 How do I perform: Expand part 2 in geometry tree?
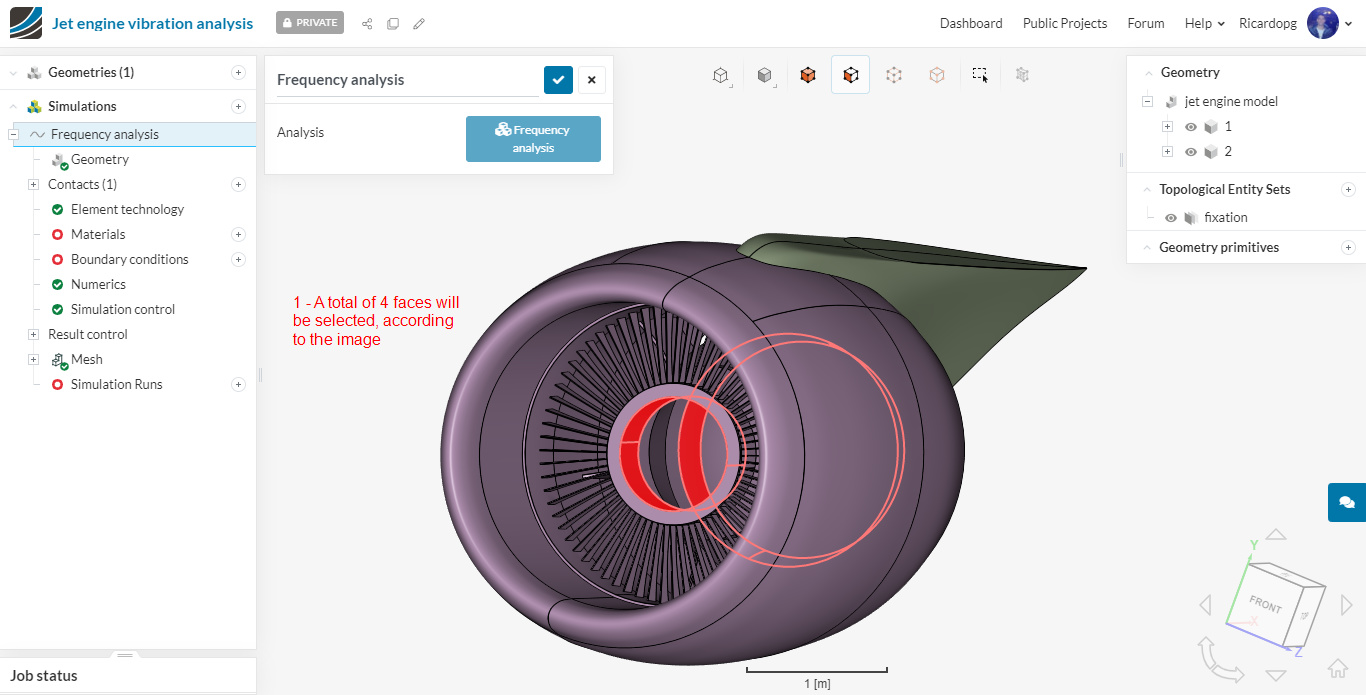[1167, 152]
